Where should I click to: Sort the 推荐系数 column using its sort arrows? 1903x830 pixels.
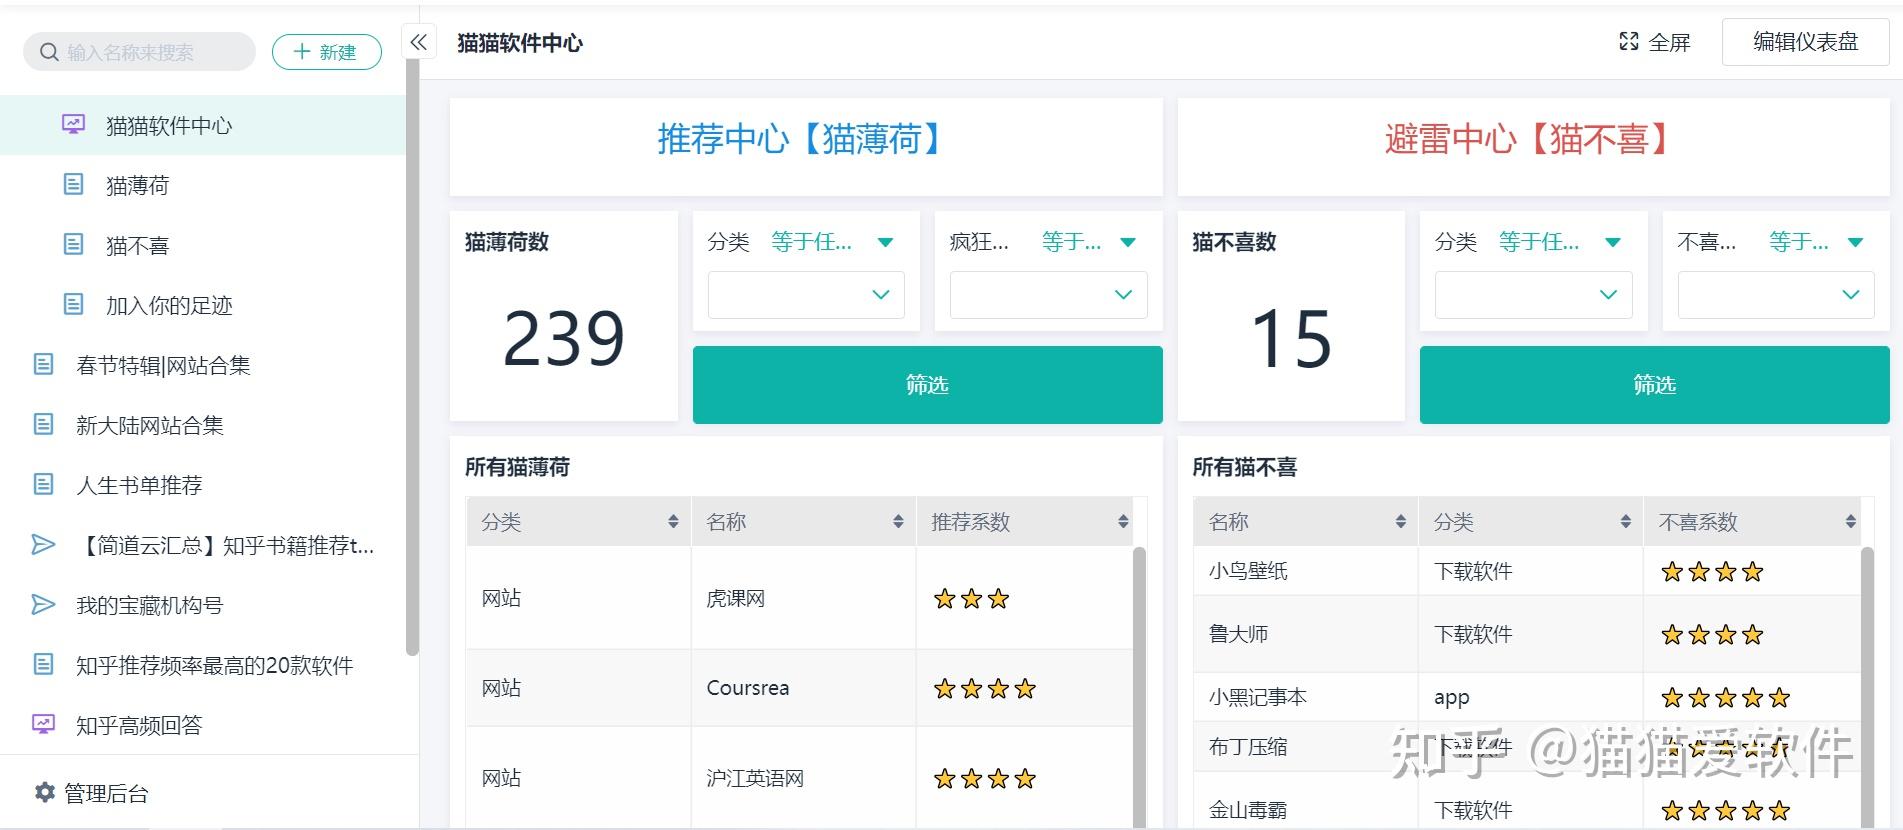tap(1123, 522)
